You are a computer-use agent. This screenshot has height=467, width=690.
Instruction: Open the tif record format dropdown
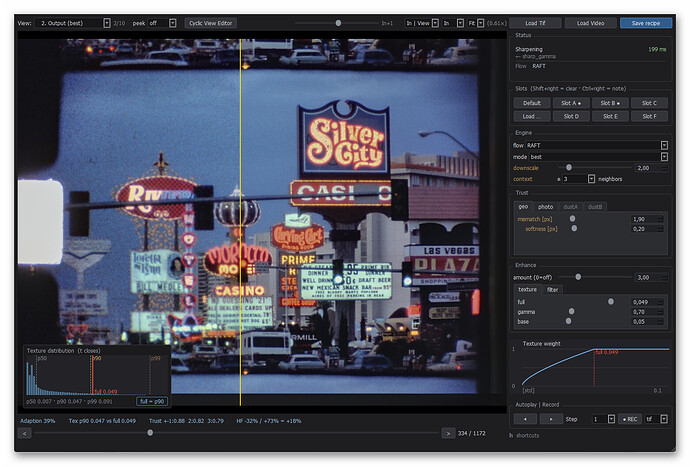(x=656, y=419)
